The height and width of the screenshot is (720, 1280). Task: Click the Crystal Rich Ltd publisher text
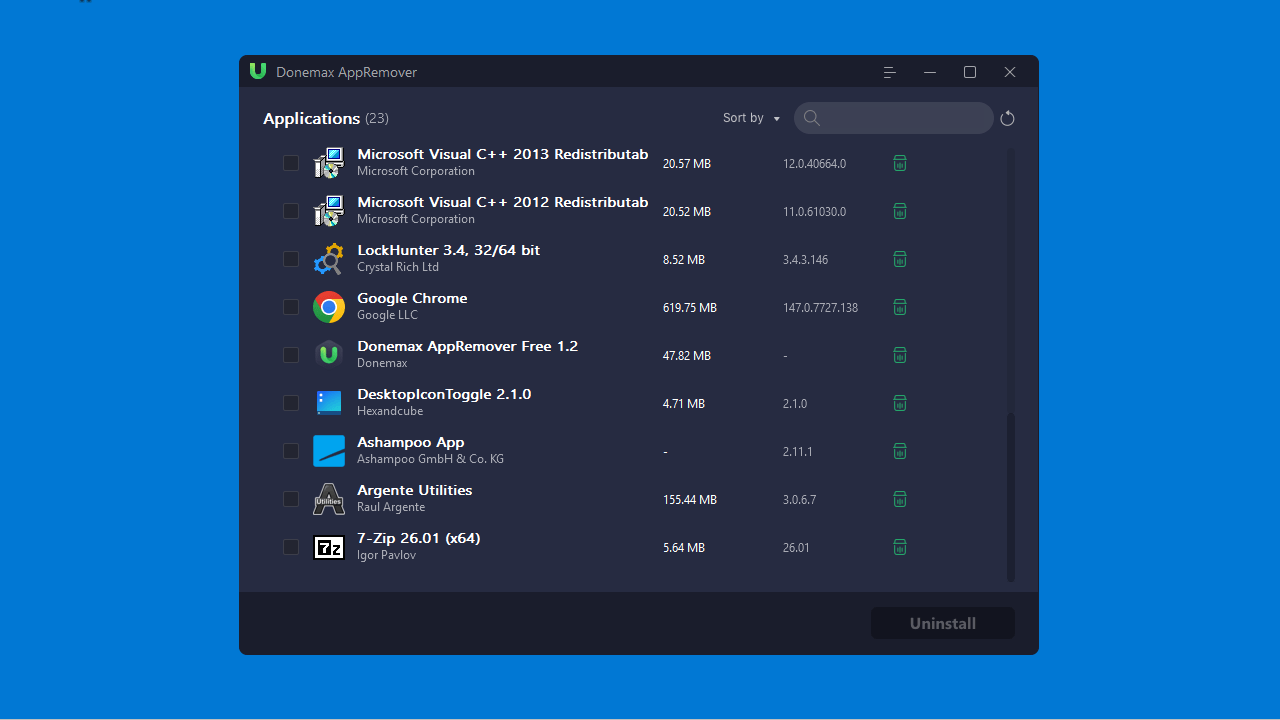(x=398, y=267)
